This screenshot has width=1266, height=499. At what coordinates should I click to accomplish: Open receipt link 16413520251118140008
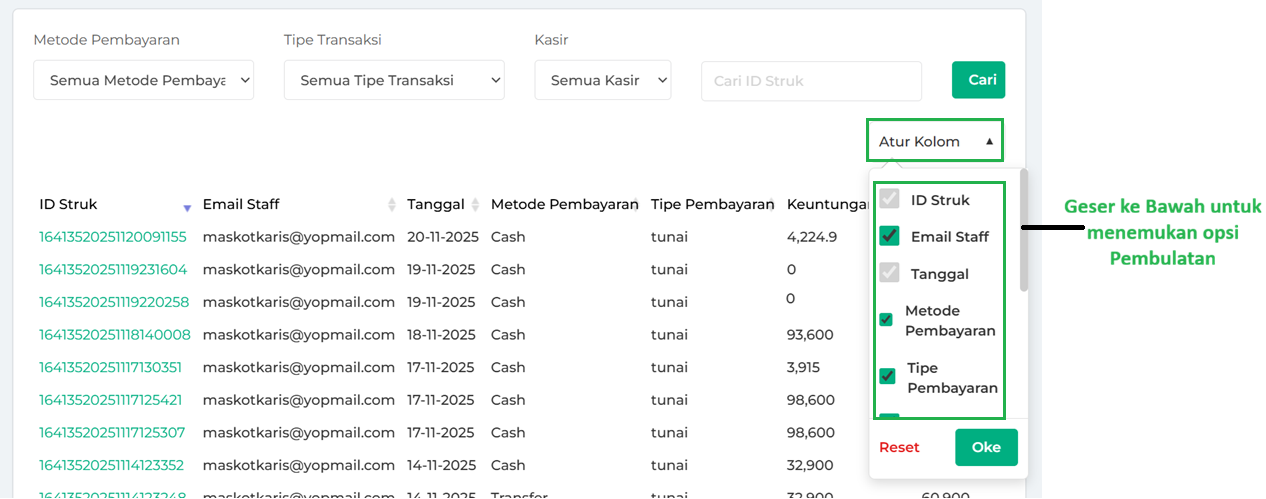click(x=115, y=335)
